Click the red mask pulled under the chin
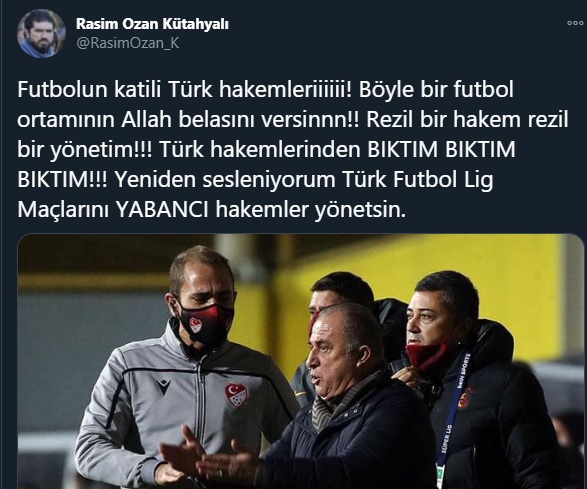Screen dimensions: 587x489 [427, 355]
